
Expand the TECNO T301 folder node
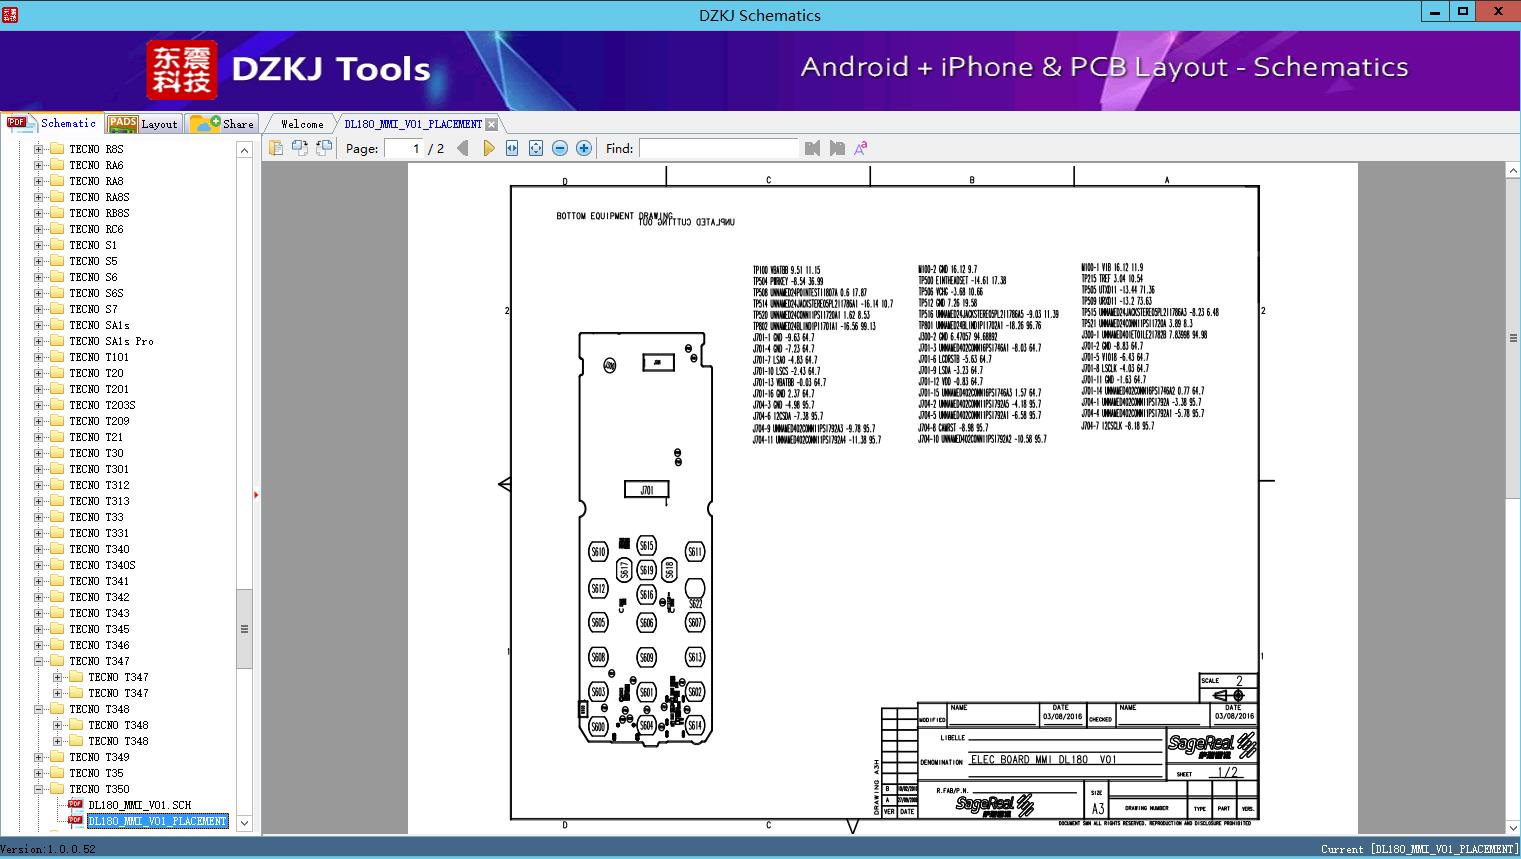coord(38,469)
